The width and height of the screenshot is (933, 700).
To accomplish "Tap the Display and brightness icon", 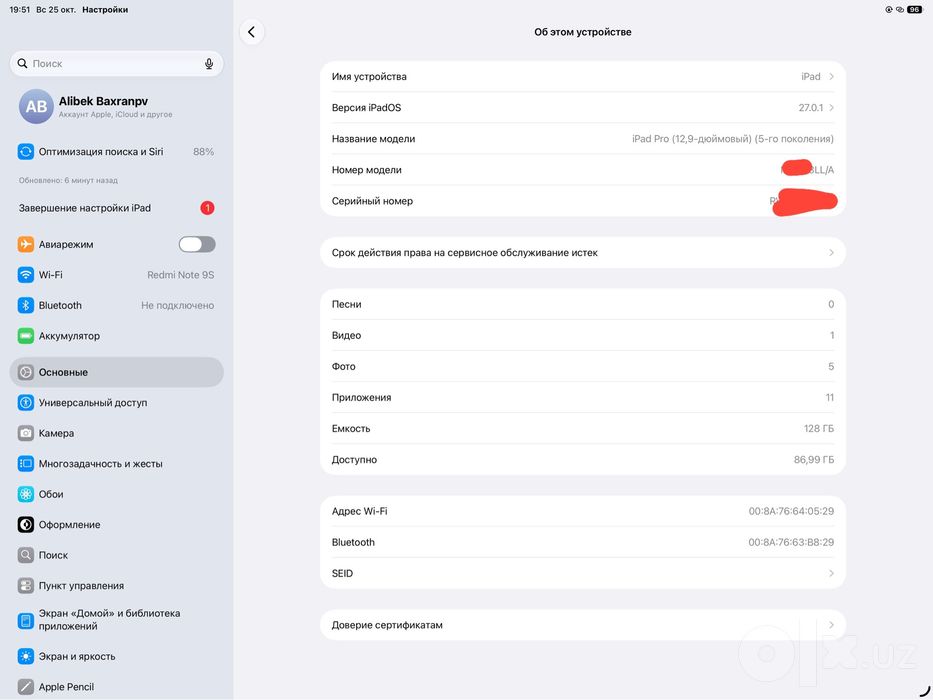I will 26,657.
